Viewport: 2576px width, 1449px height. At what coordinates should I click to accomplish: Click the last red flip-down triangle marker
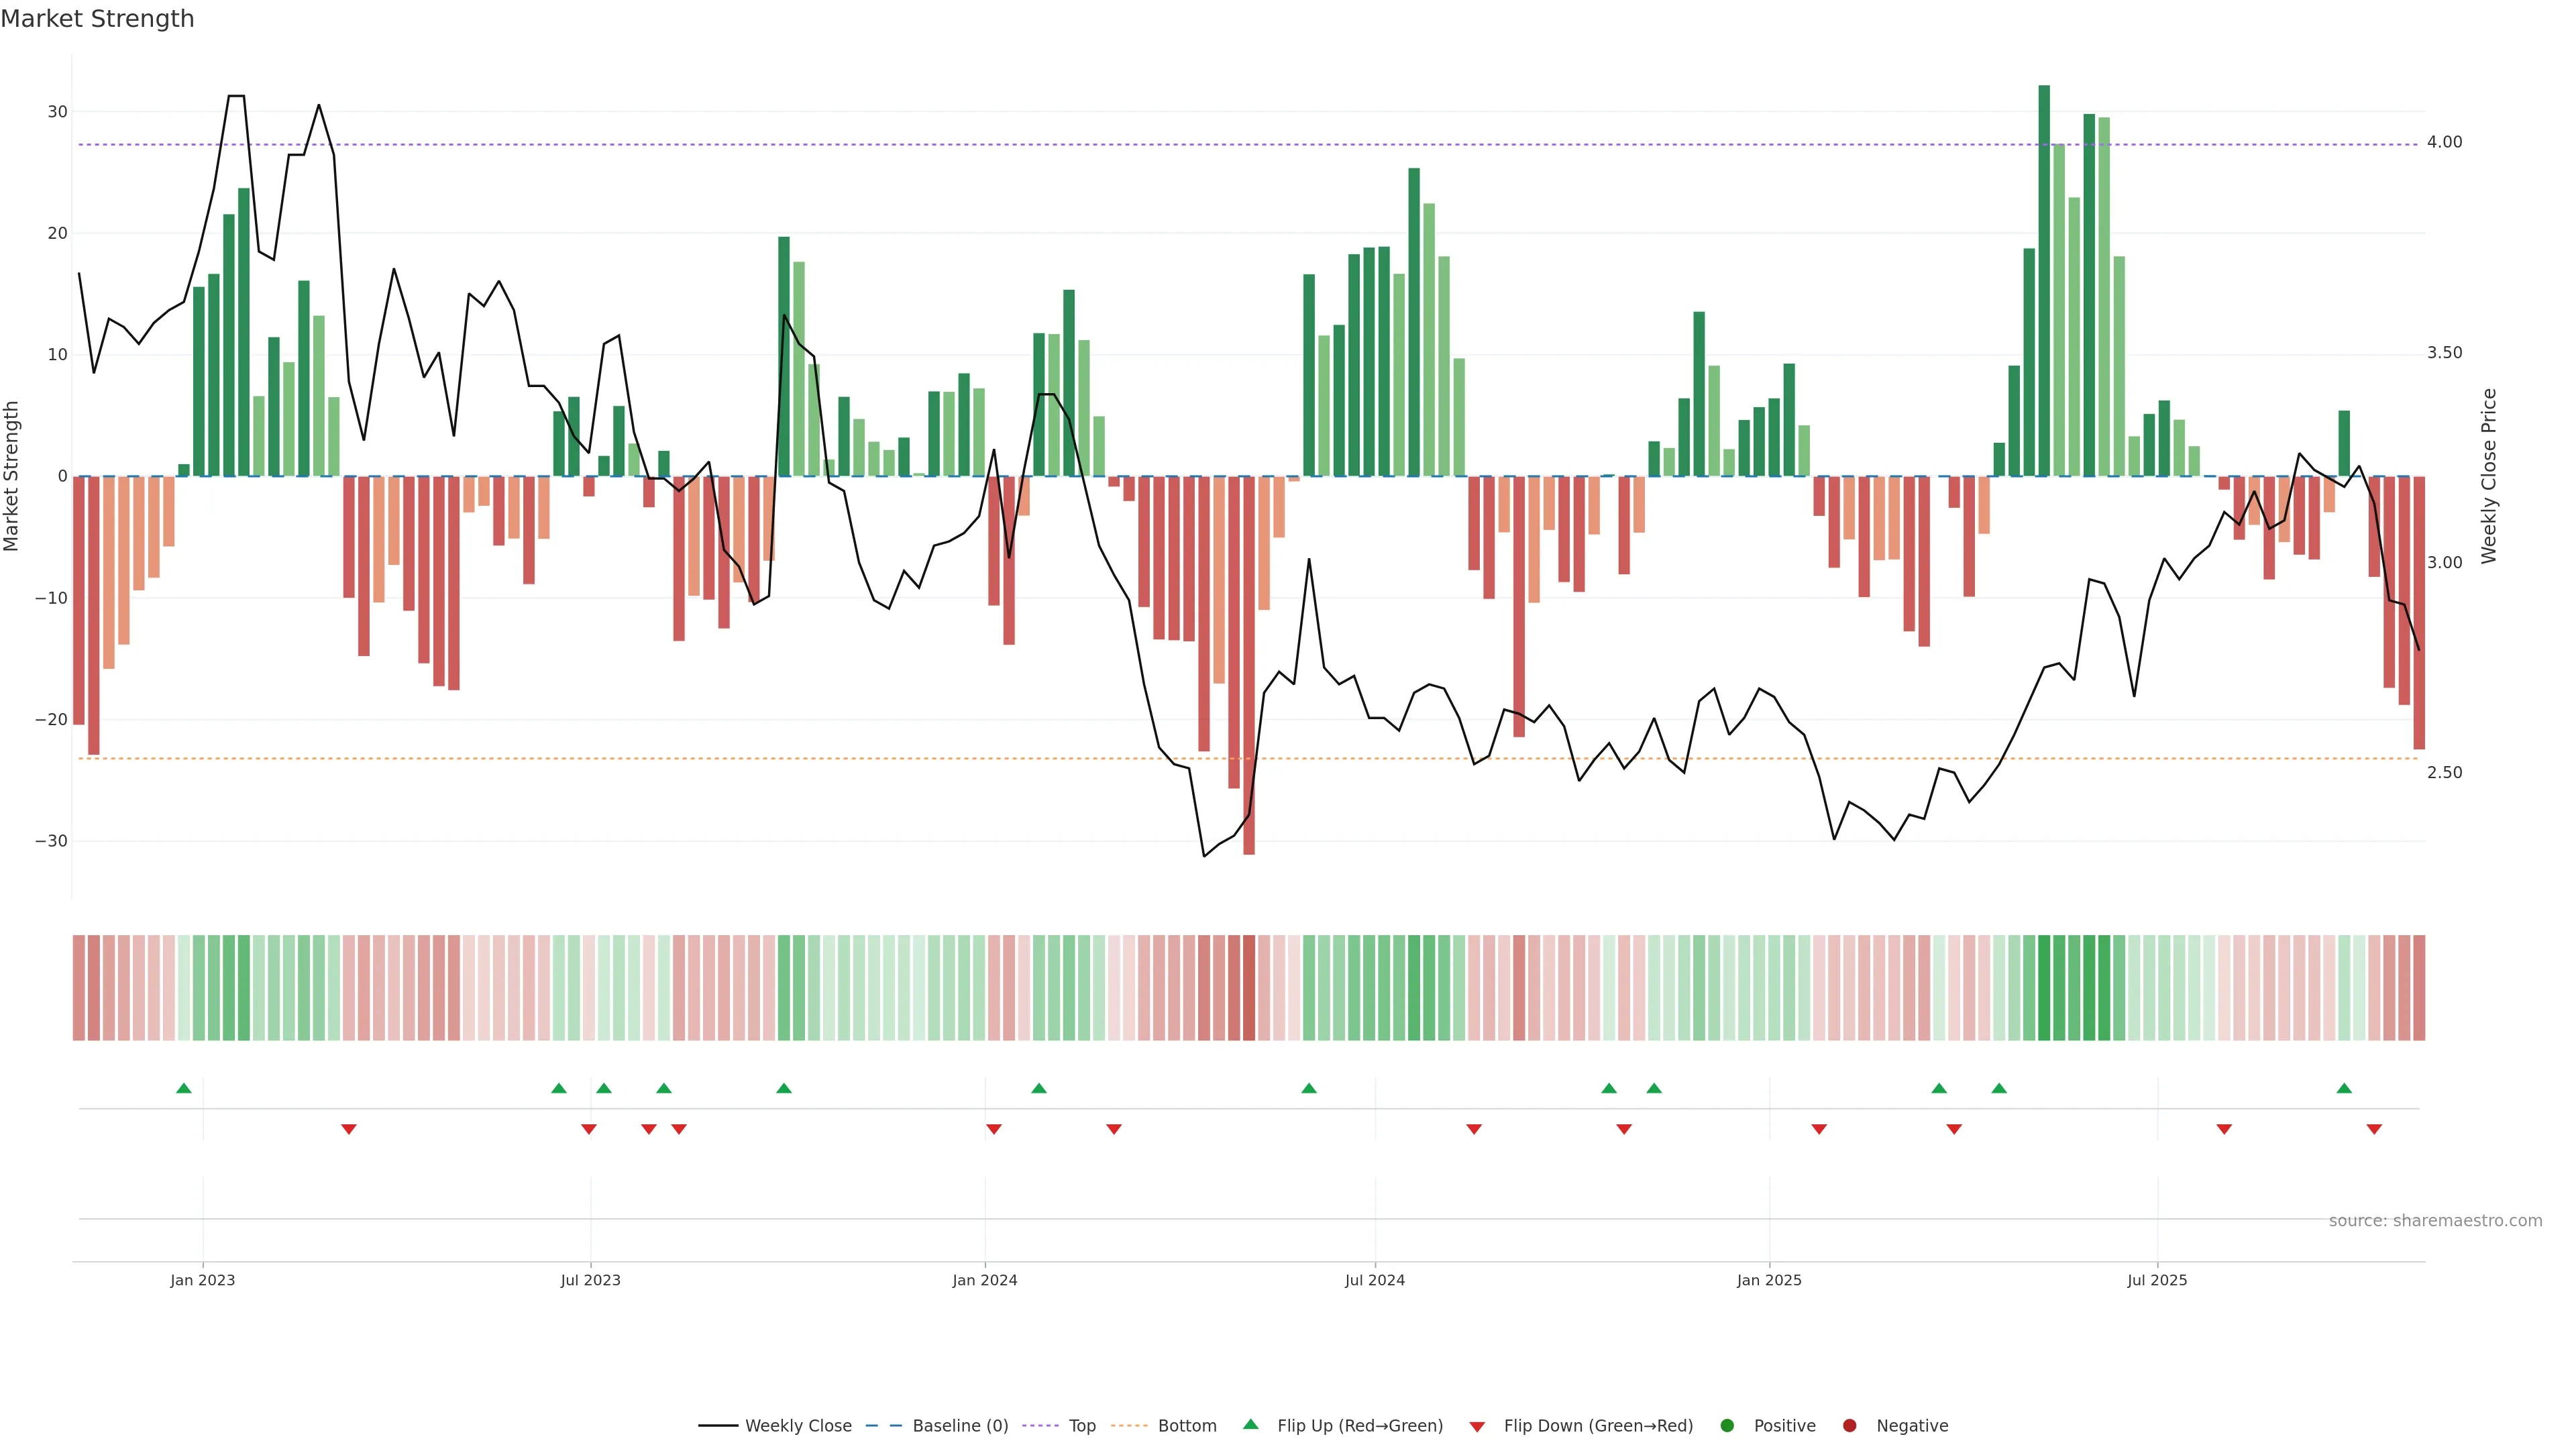click(2374, 1129)
